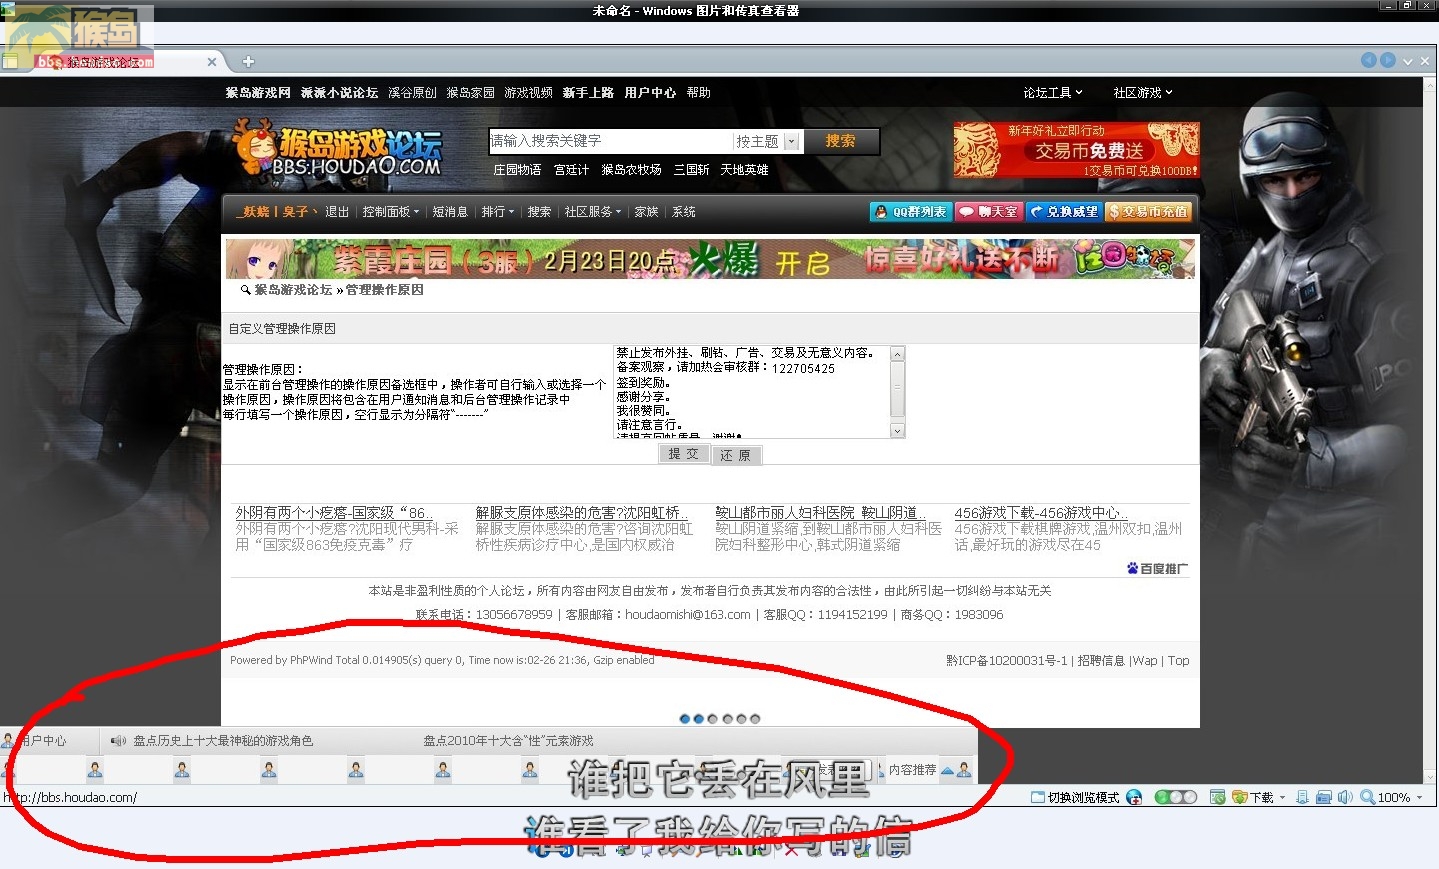Screen dimensions: 1439x869
Task: Expand the 排行 menu
Action: tap(497, 212)
